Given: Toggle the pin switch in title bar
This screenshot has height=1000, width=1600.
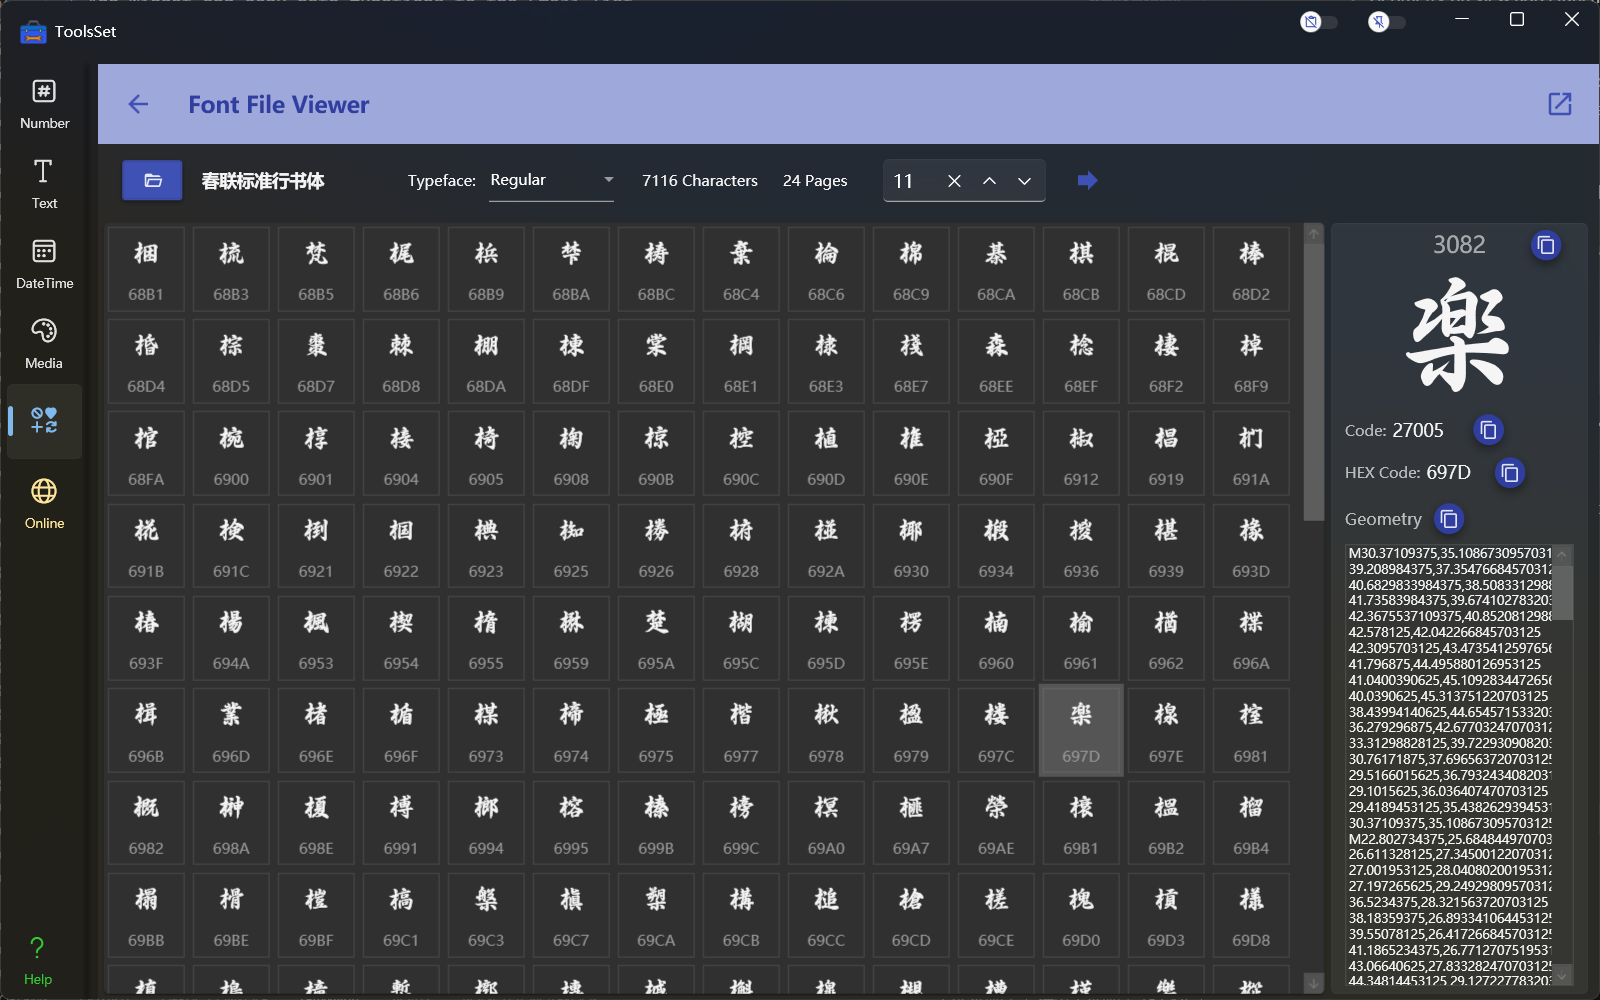Looking at the screenshot, I should (1386, 22).
